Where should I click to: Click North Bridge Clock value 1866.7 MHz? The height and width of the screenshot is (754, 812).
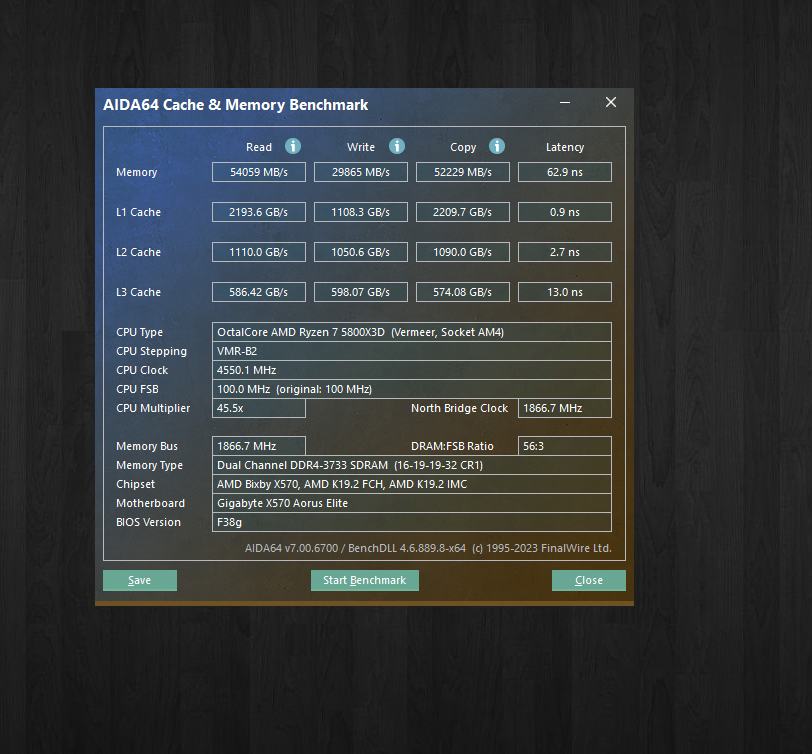point(564,408)
